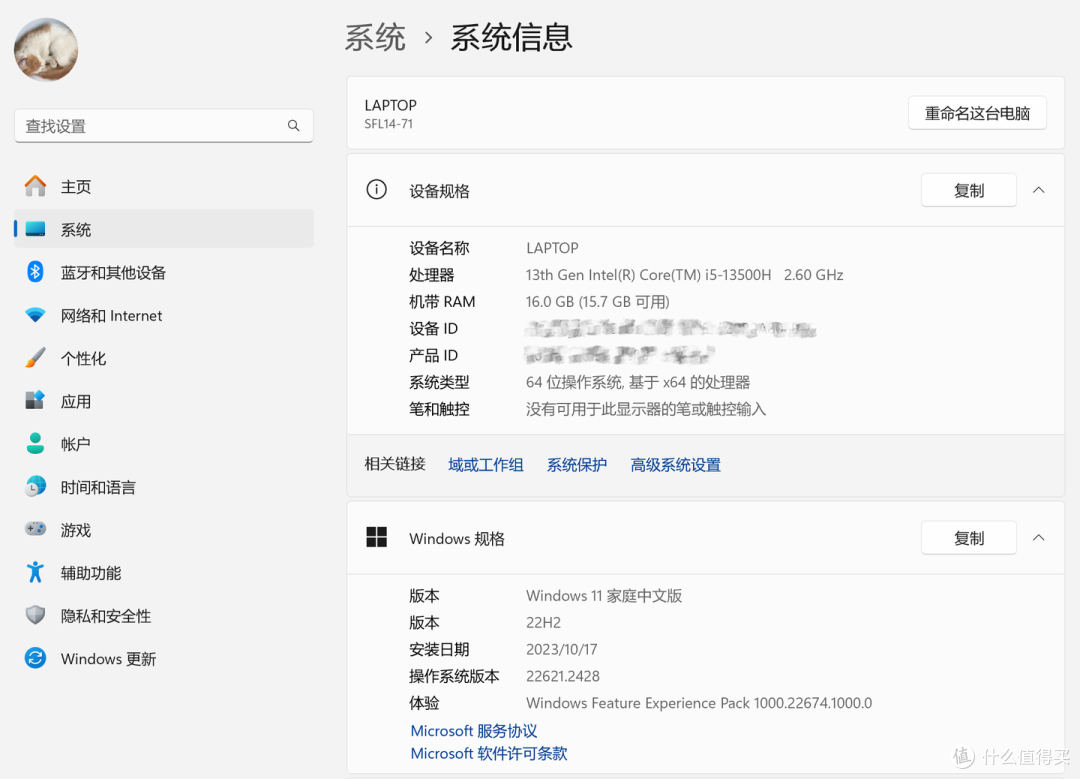Open the 辅助功能 settings page

(x=164, y=572)
